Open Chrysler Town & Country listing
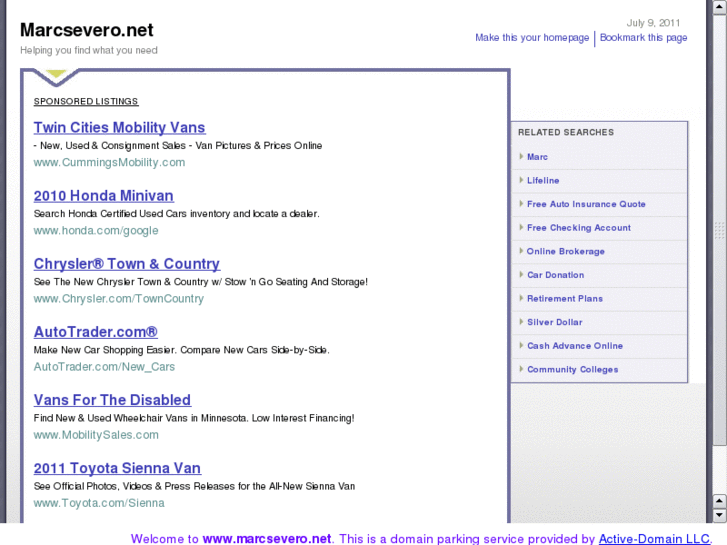The width and height of the screenshot is (727, 545). coord(127,264)
